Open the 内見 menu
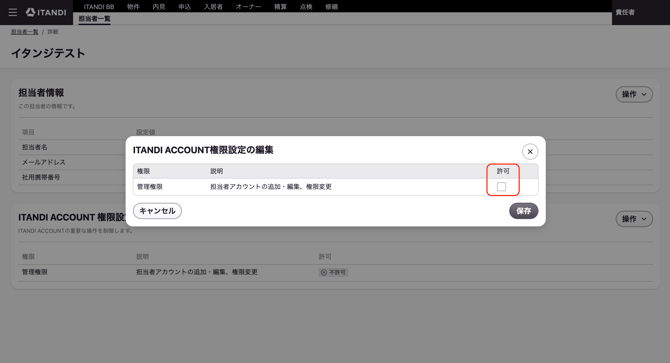The width and height of the screenshot is (670, 363). pos(159,7)
